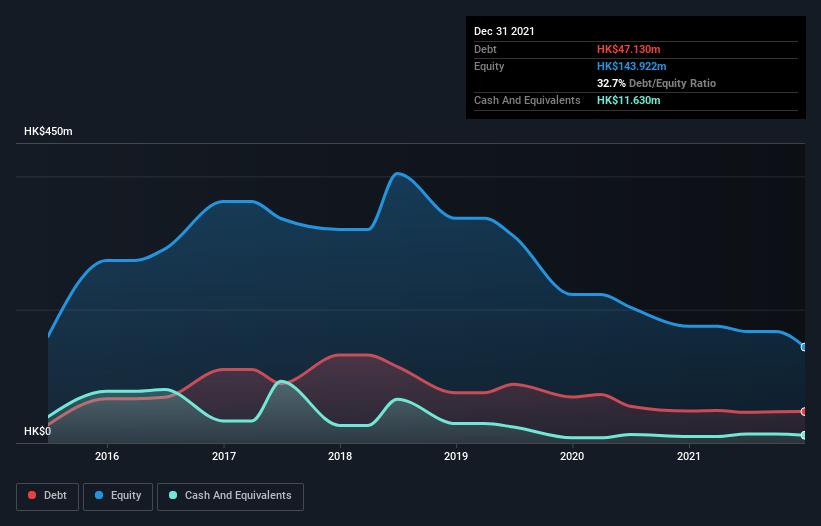Select the Cash end-point marker on chart

point(804,435)
